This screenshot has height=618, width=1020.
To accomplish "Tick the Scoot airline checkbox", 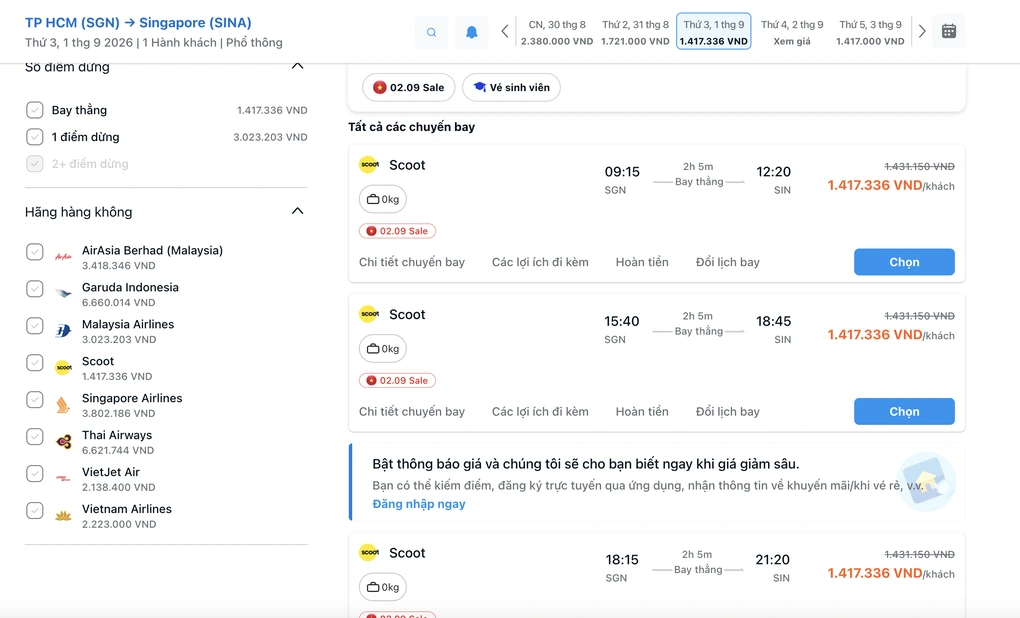I will (x=34, y=362).
